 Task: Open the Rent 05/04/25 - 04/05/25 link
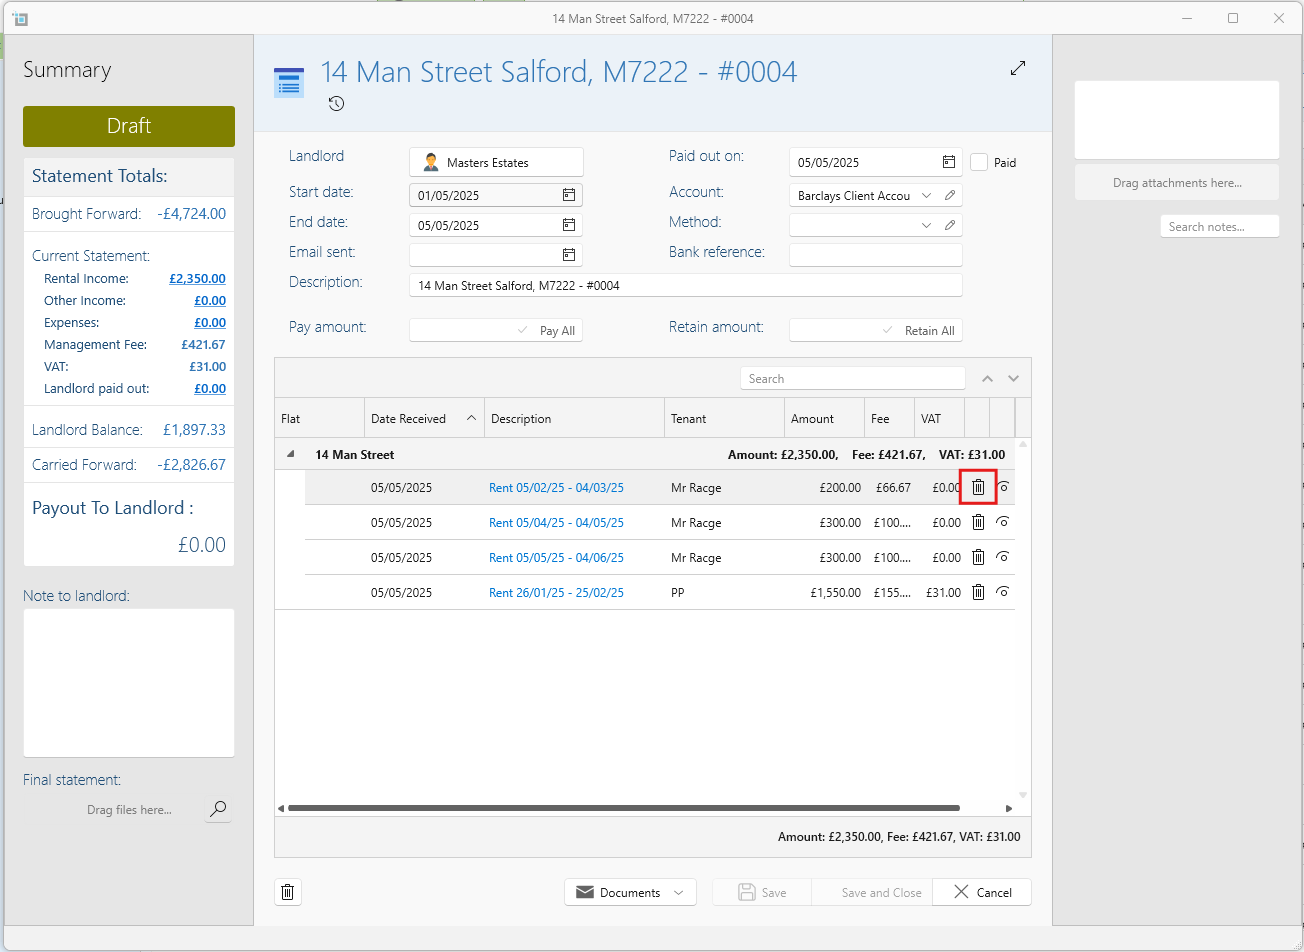[556, 523]
